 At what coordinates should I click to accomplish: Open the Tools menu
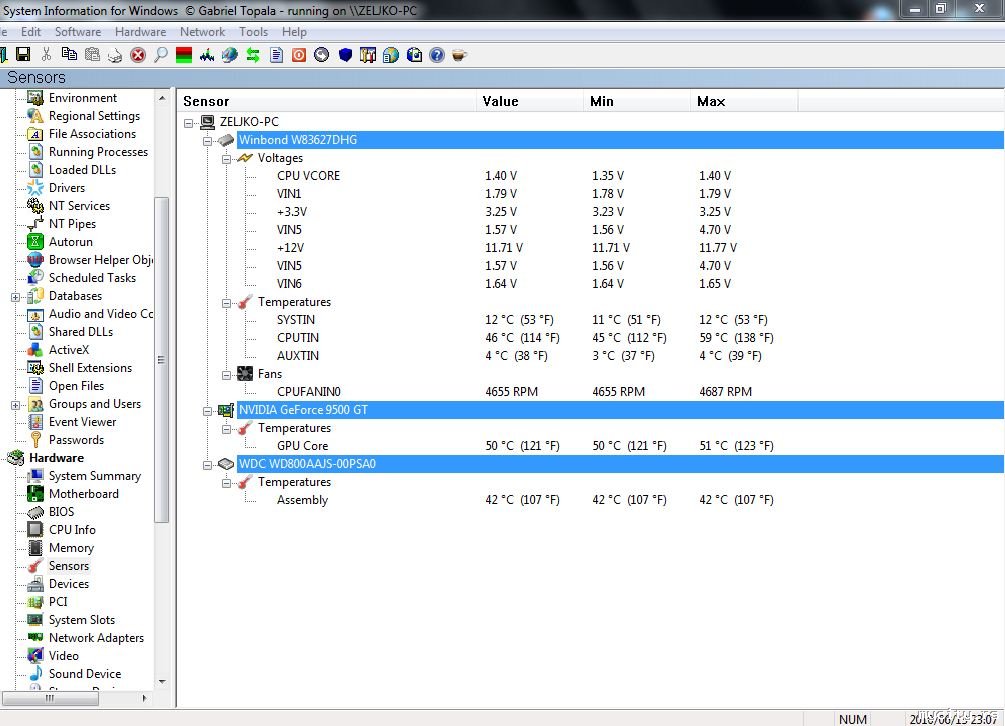click(253, 32)
